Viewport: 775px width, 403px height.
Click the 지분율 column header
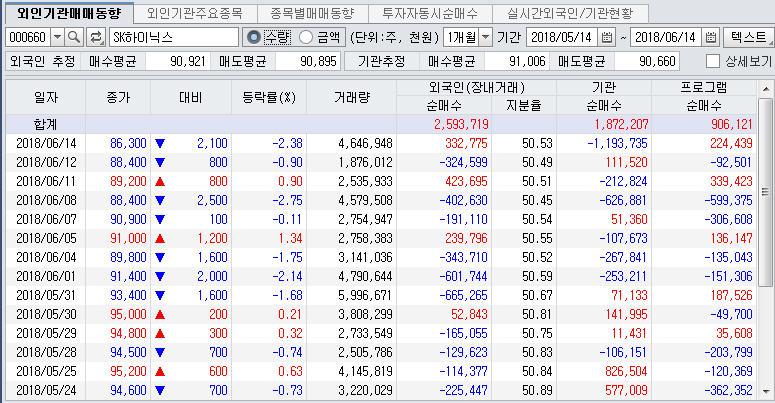pyautogui.click(x=524, y=105)
